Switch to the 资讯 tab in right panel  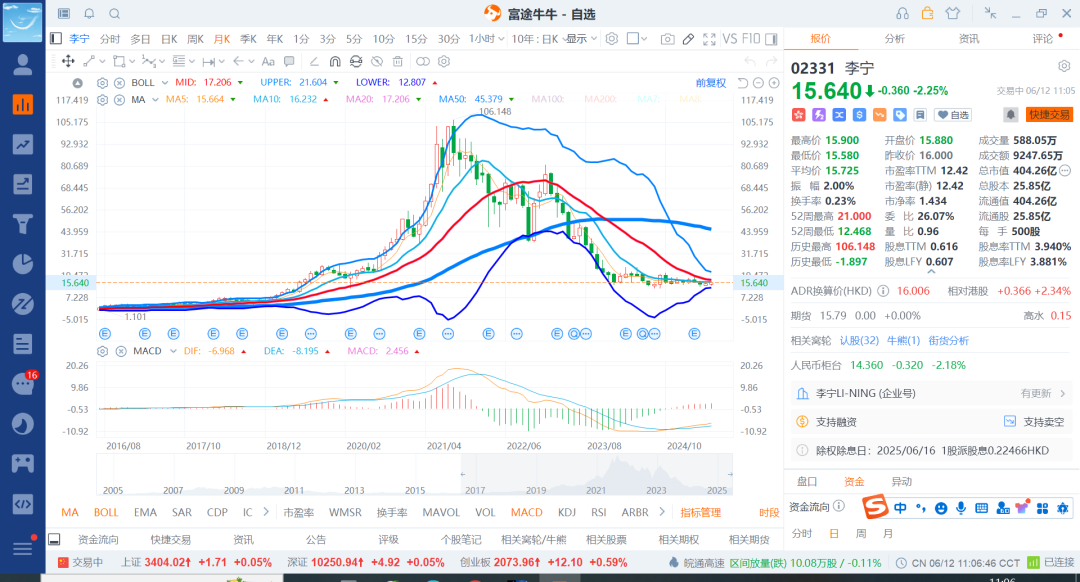(968, 39)
